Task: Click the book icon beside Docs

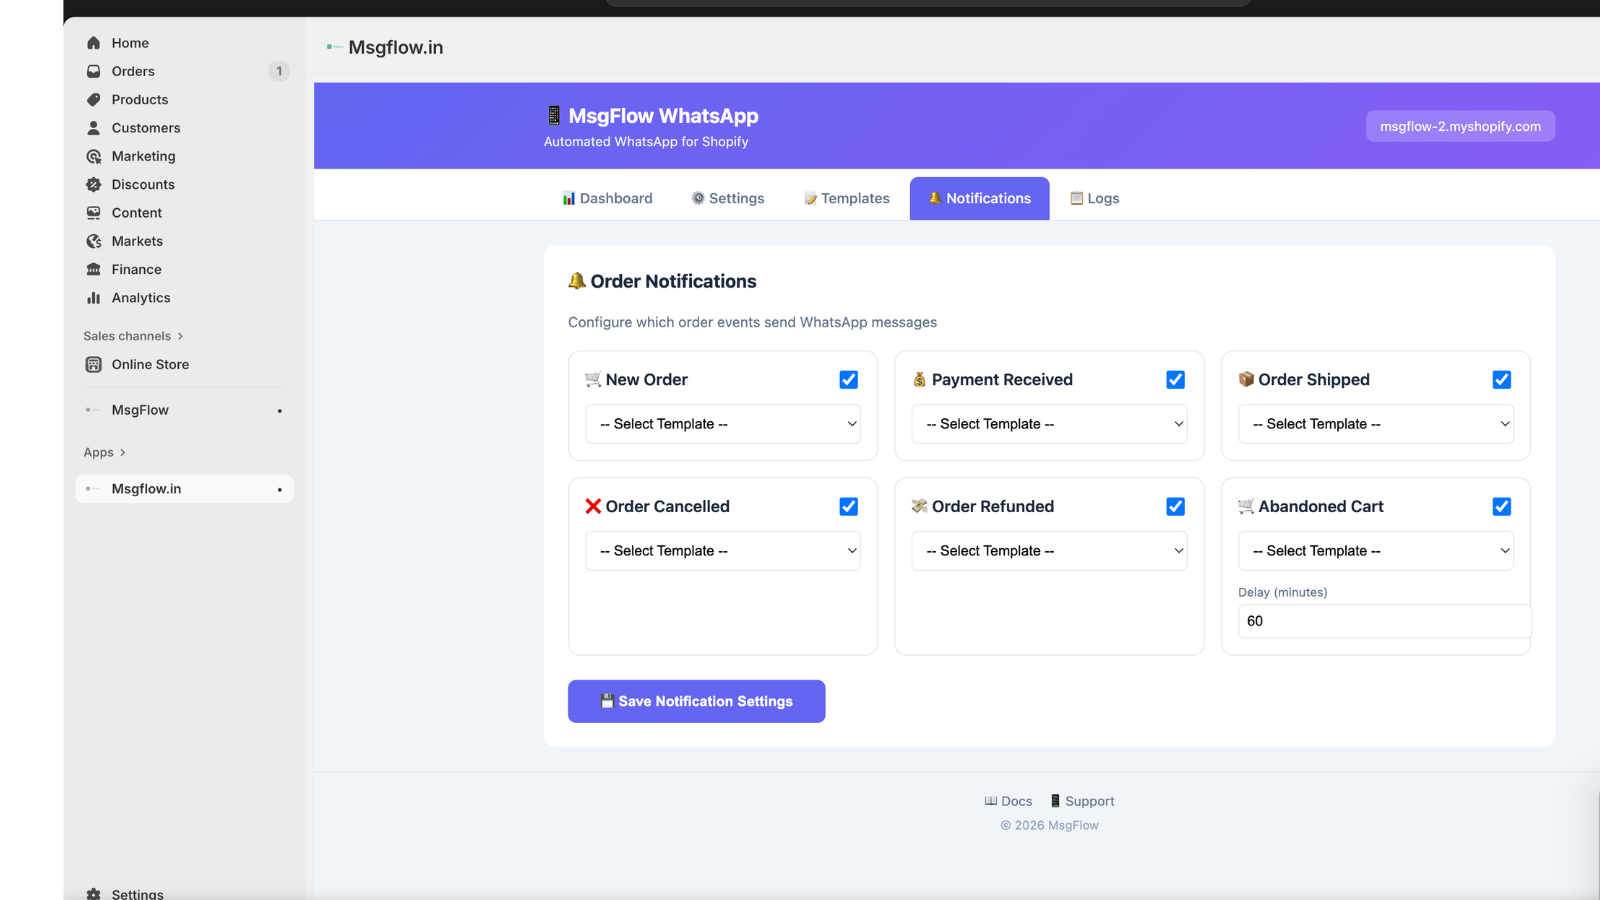Action: point(991,801)
